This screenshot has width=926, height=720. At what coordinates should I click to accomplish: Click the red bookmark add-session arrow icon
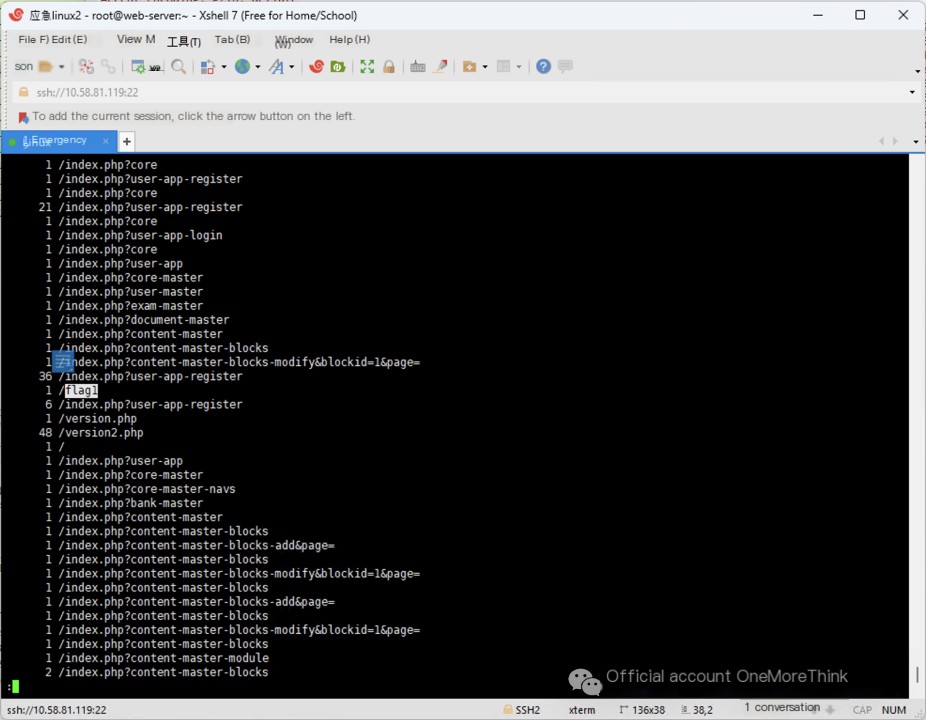pyautogui.click(x=23, y=118)
